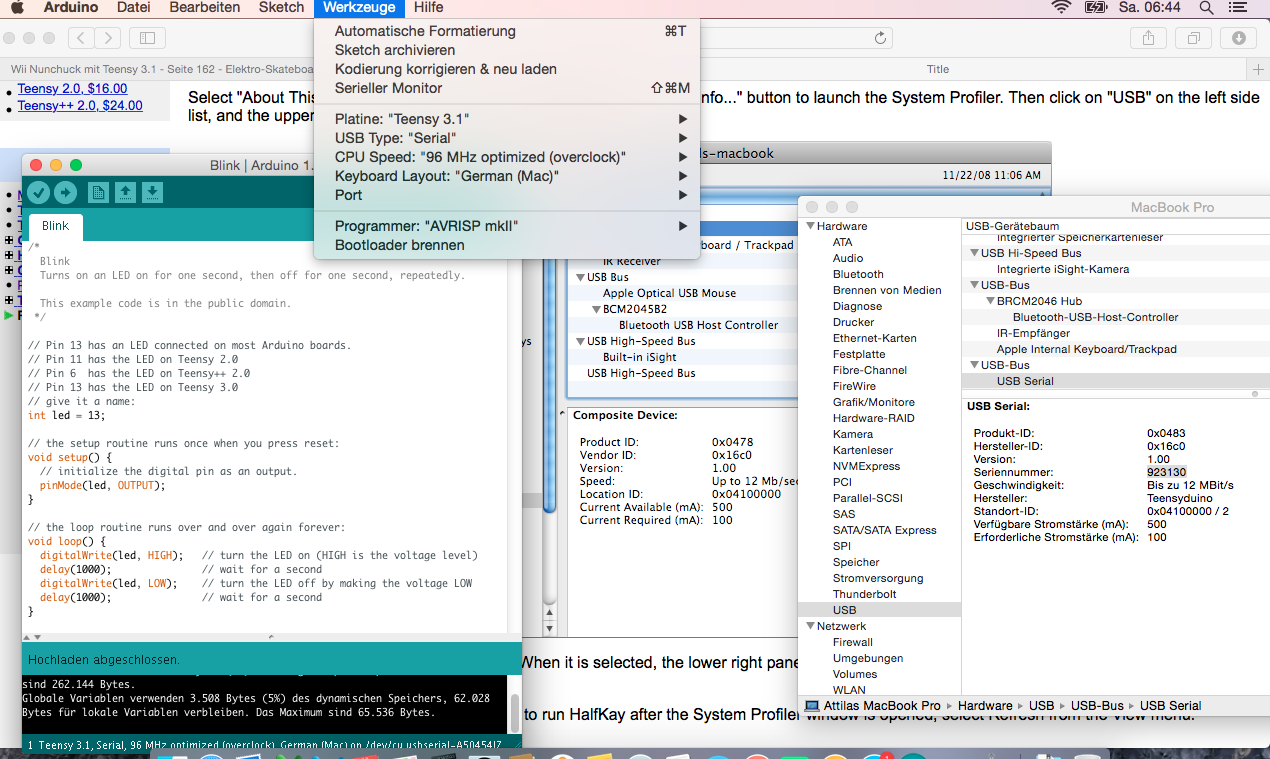
Task: Open the Apple menu
Action: coord(17,8)
